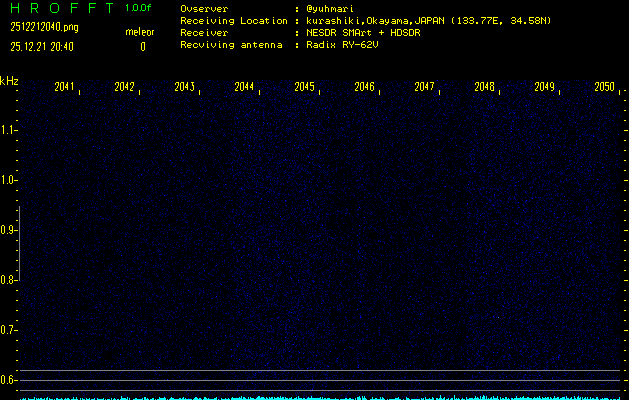629x400 pixels.
Task: Select the 0.8 frequency axis label
Action: coord(9,280)
